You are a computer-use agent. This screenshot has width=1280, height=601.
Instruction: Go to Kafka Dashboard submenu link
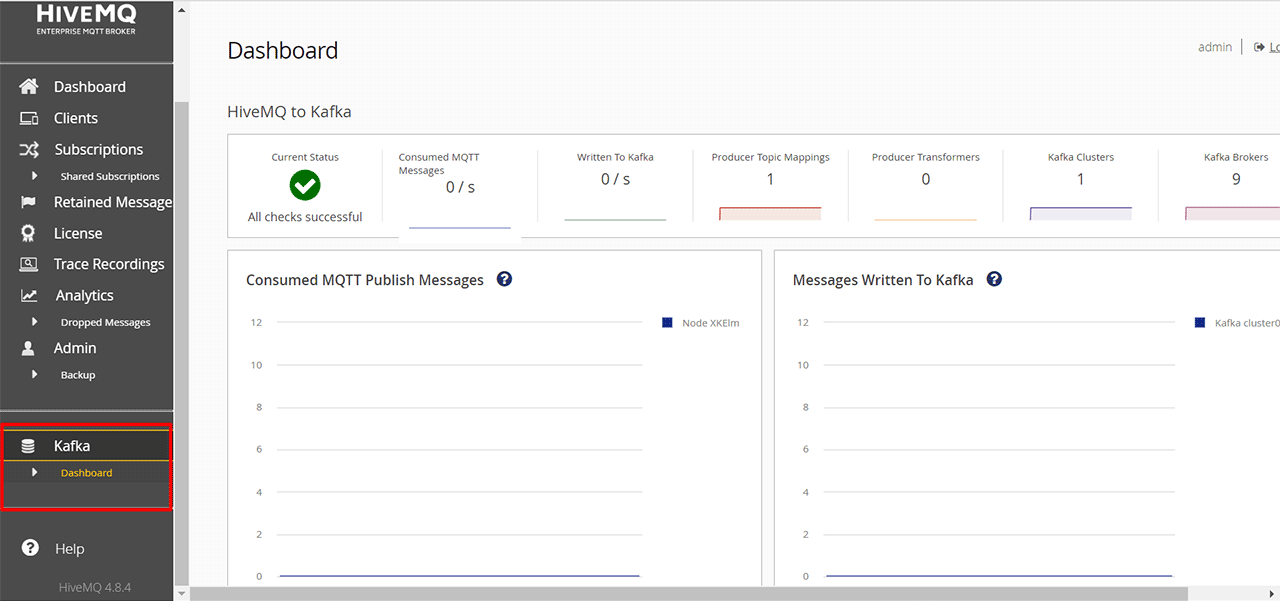point(87,472)
